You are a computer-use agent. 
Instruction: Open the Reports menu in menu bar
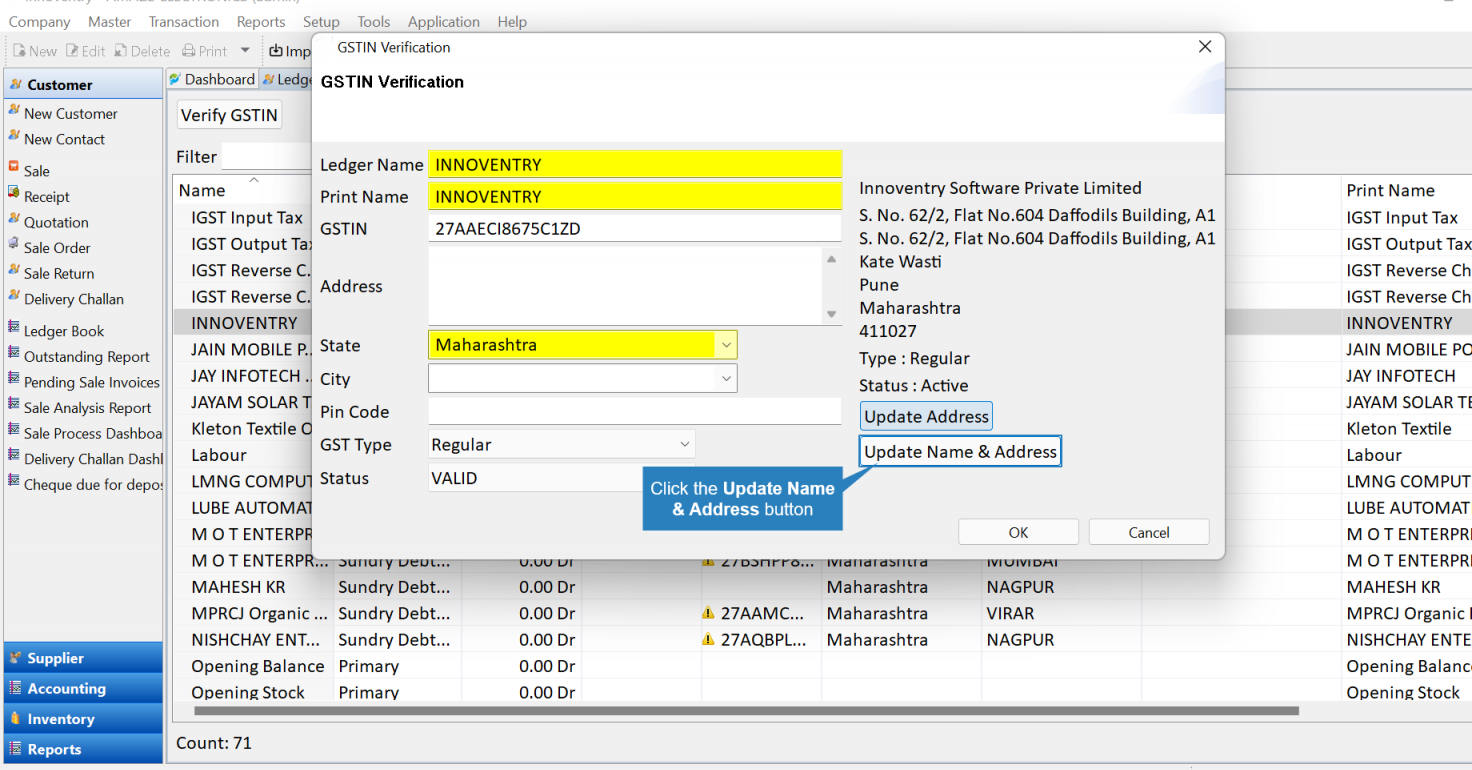coord(261,21)
